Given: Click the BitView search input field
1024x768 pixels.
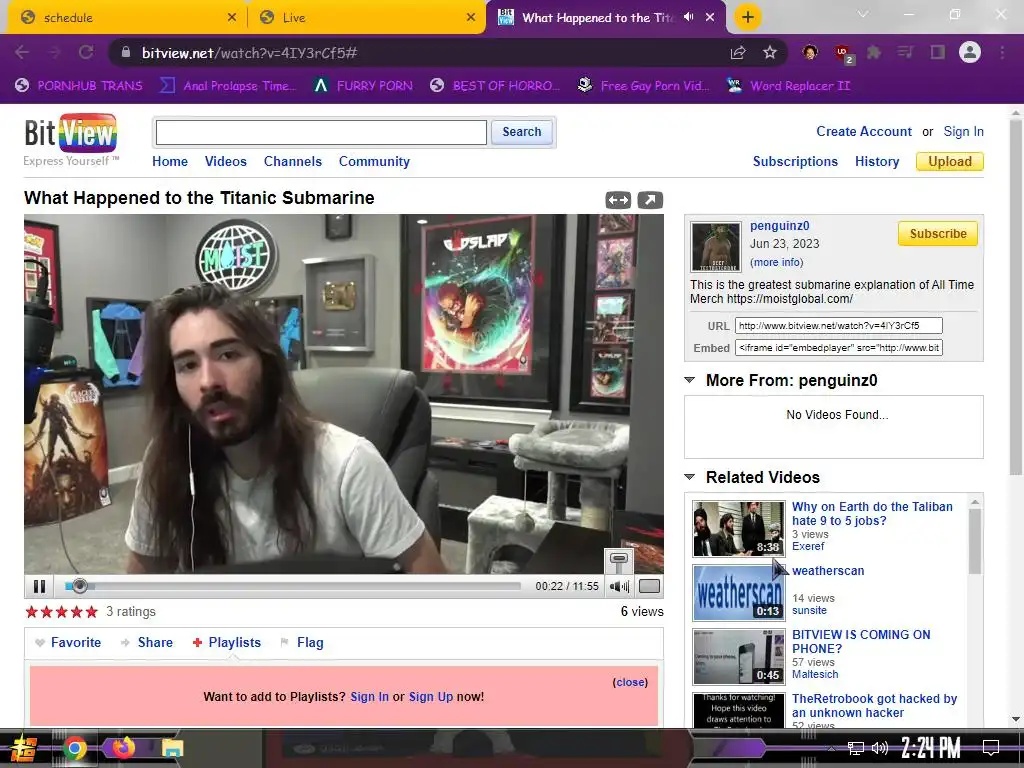Looking at the screenshot, I should click(x=321, y=133).
